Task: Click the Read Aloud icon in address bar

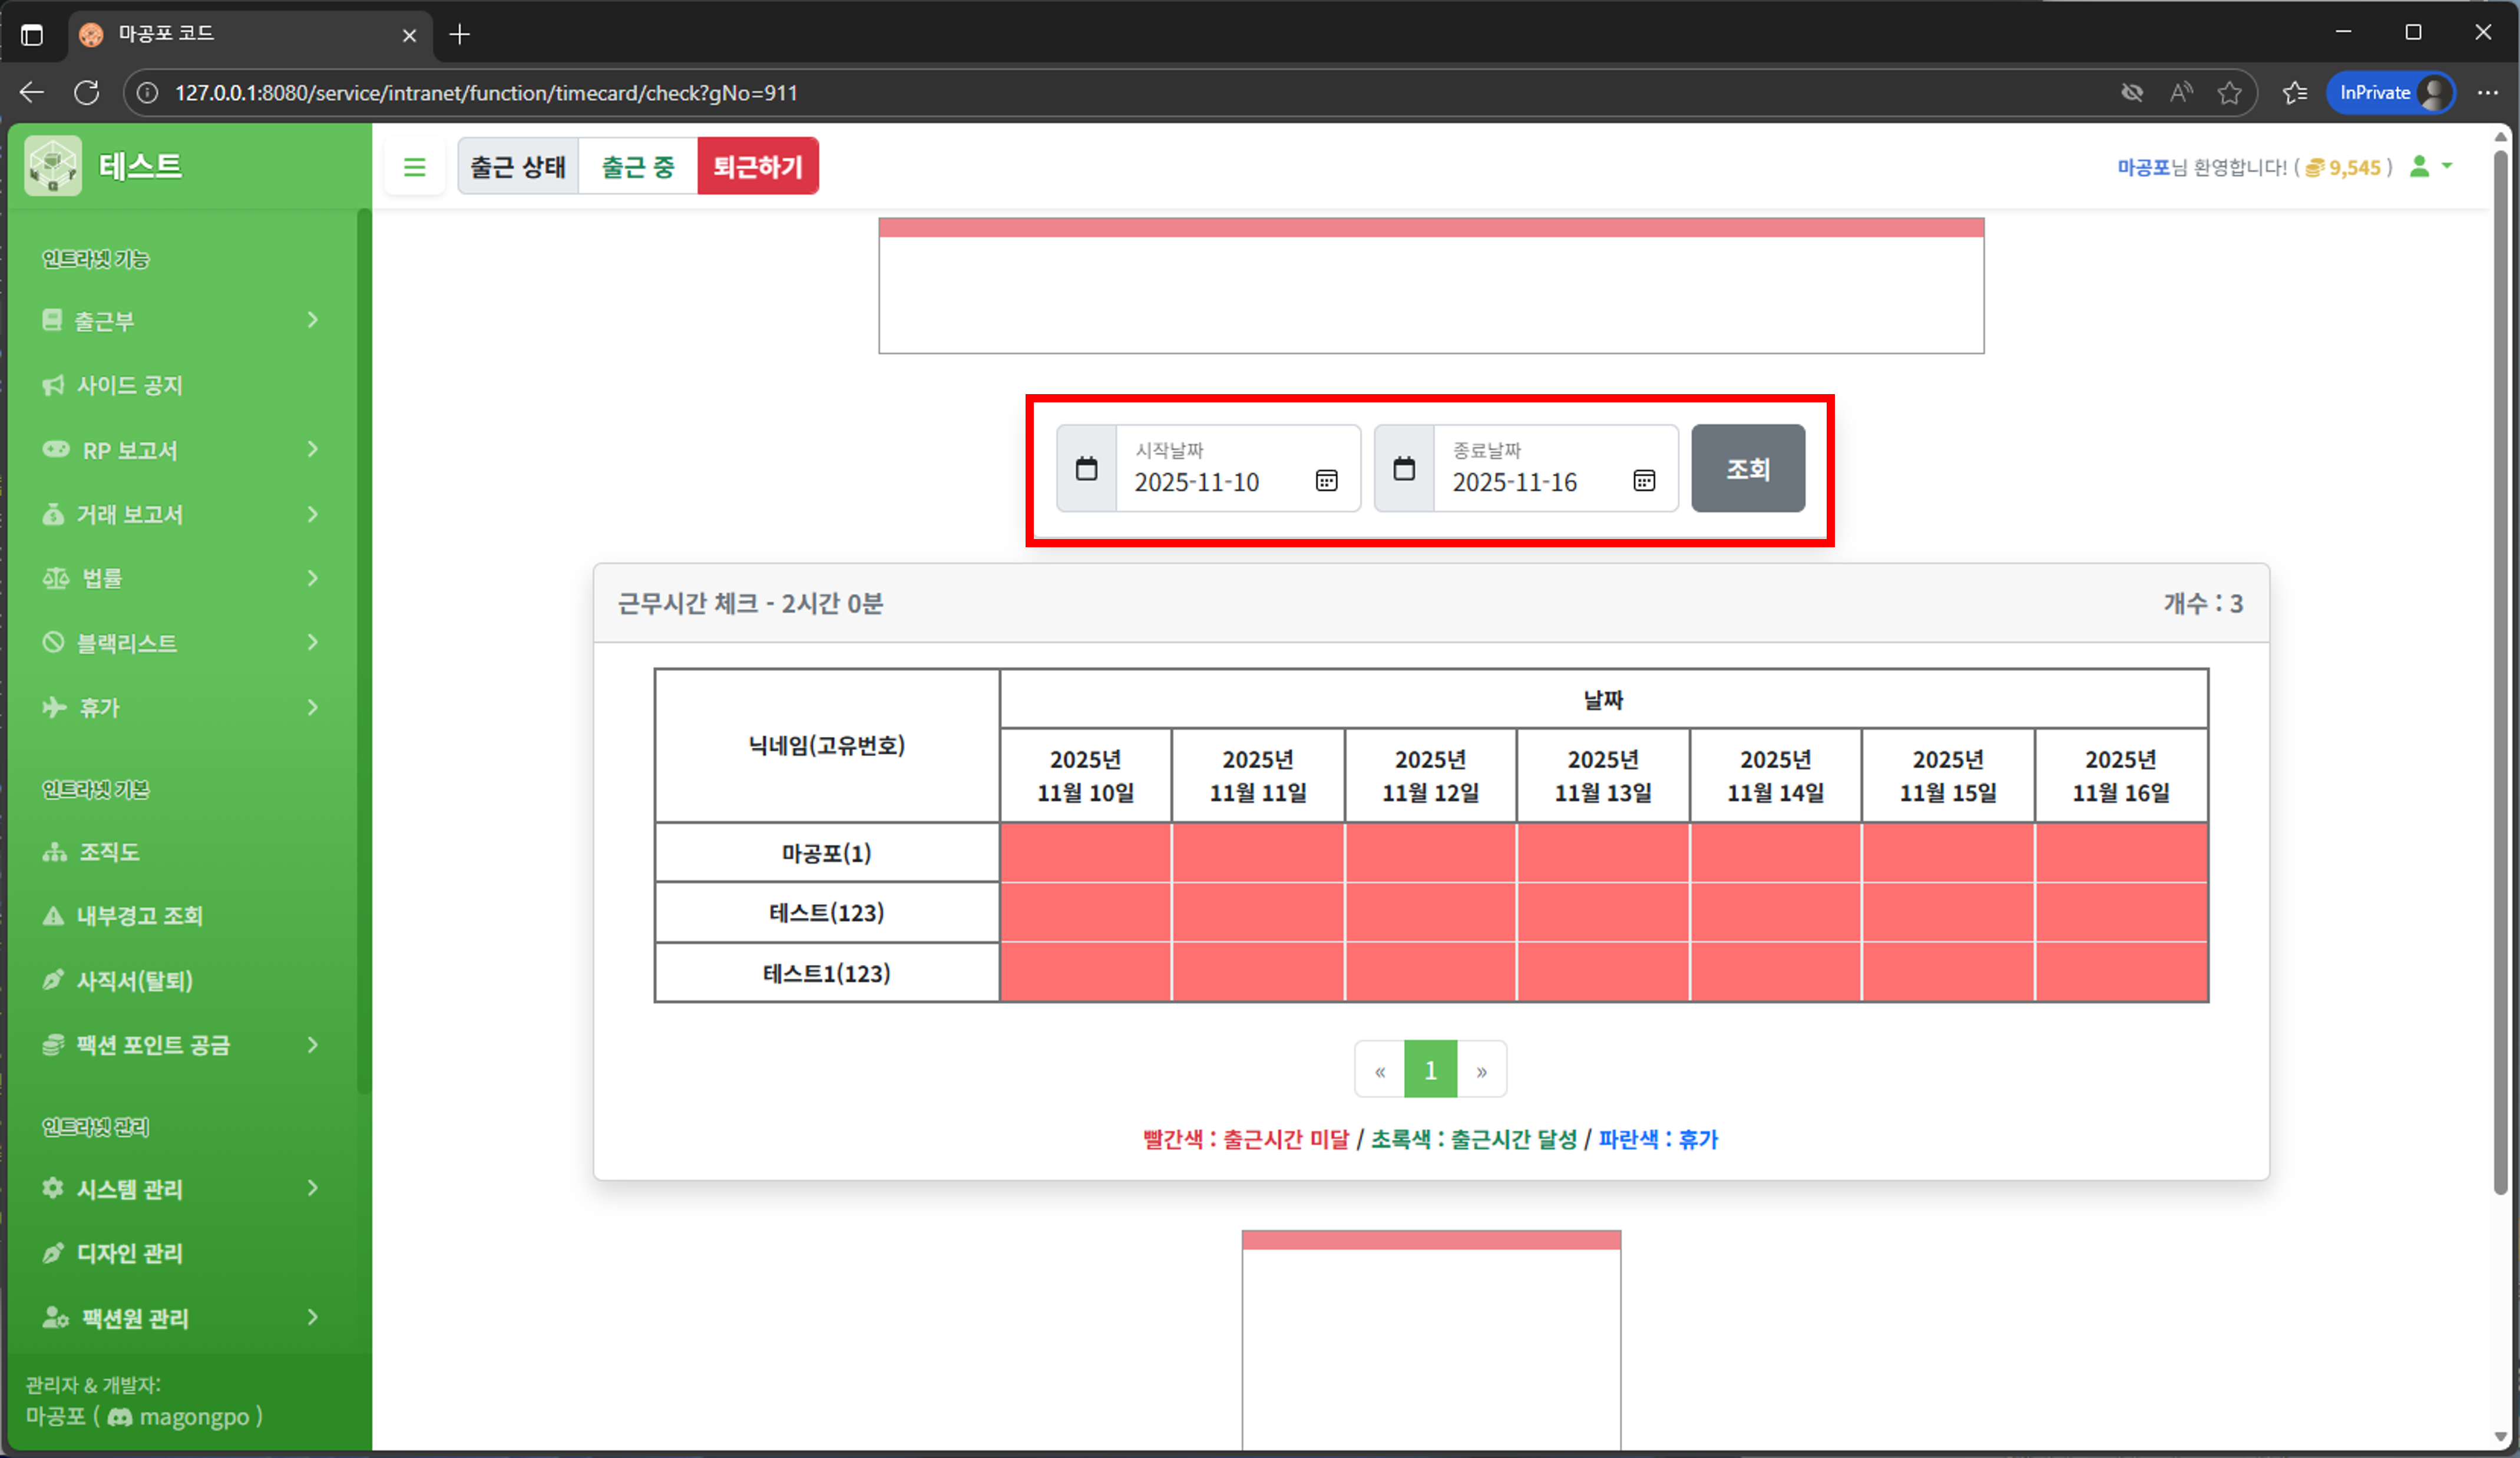Action: [2181, 93]
